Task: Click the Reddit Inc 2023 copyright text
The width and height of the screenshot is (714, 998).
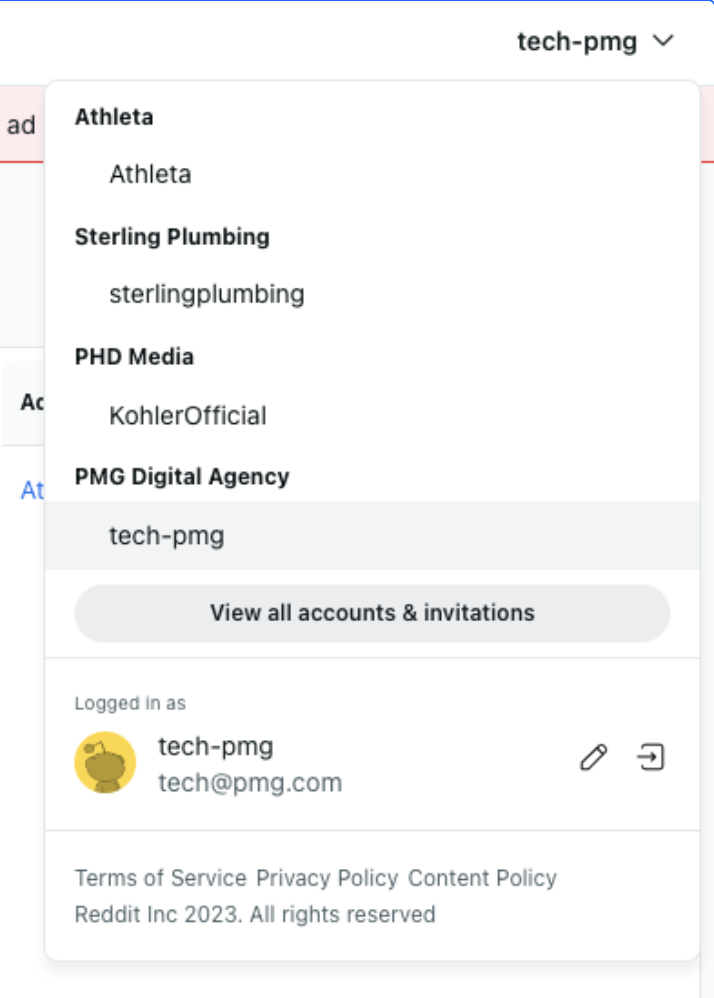Action: [x=255, y=914]
